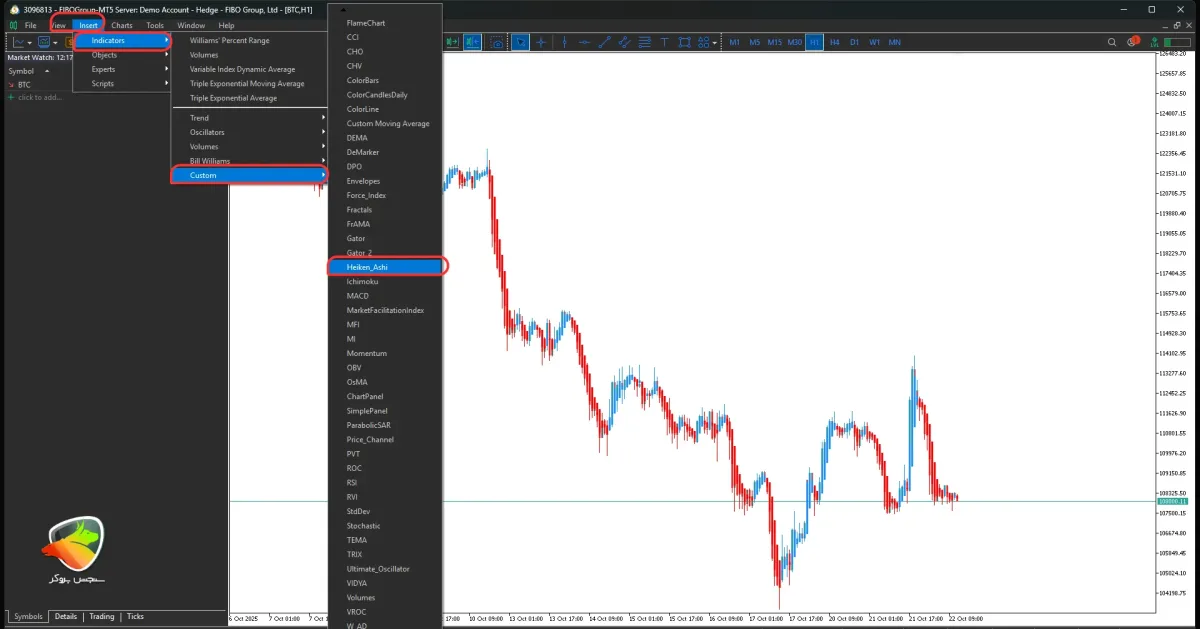
Task: Select Triple Exponential Moving Average
Action: point(247,84)
